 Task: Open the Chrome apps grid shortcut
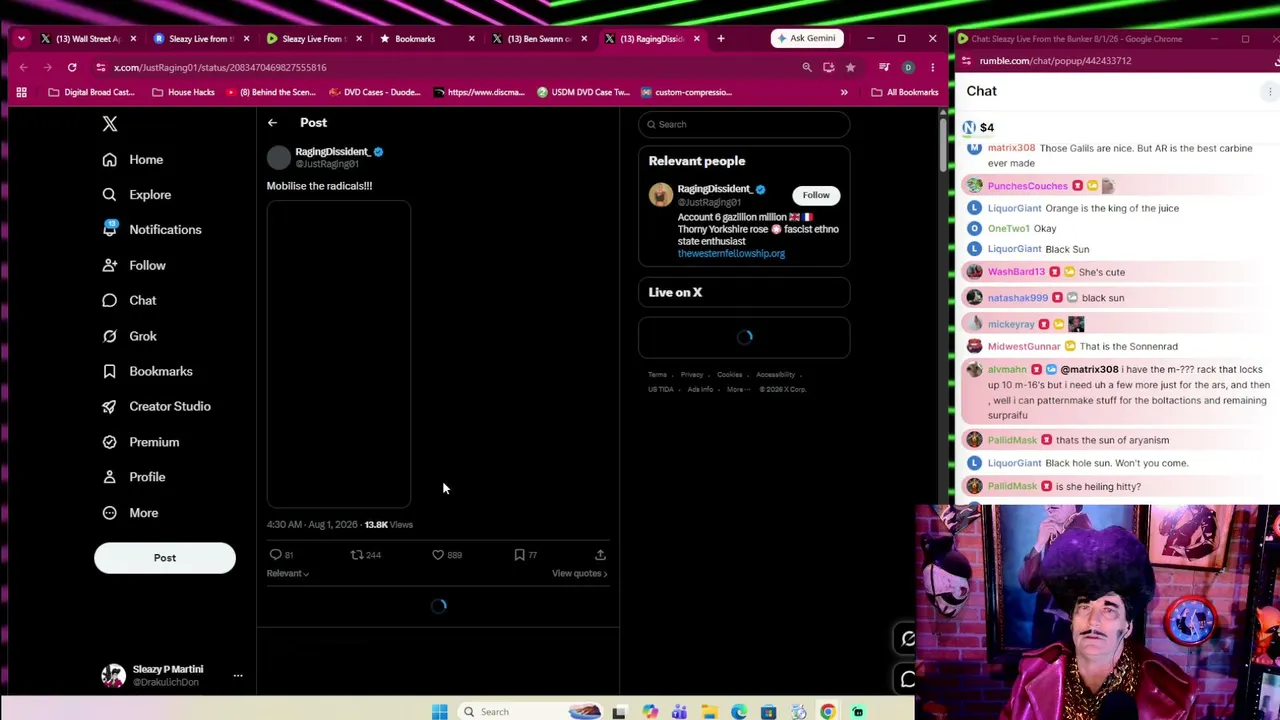click(x=21, y=93)
